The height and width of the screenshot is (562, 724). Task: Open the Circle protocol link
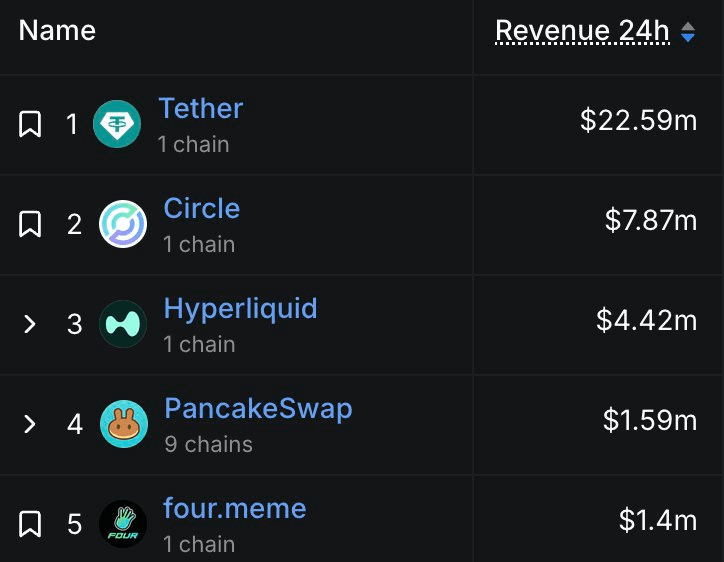pyautogui.click(x=201, y=208)
